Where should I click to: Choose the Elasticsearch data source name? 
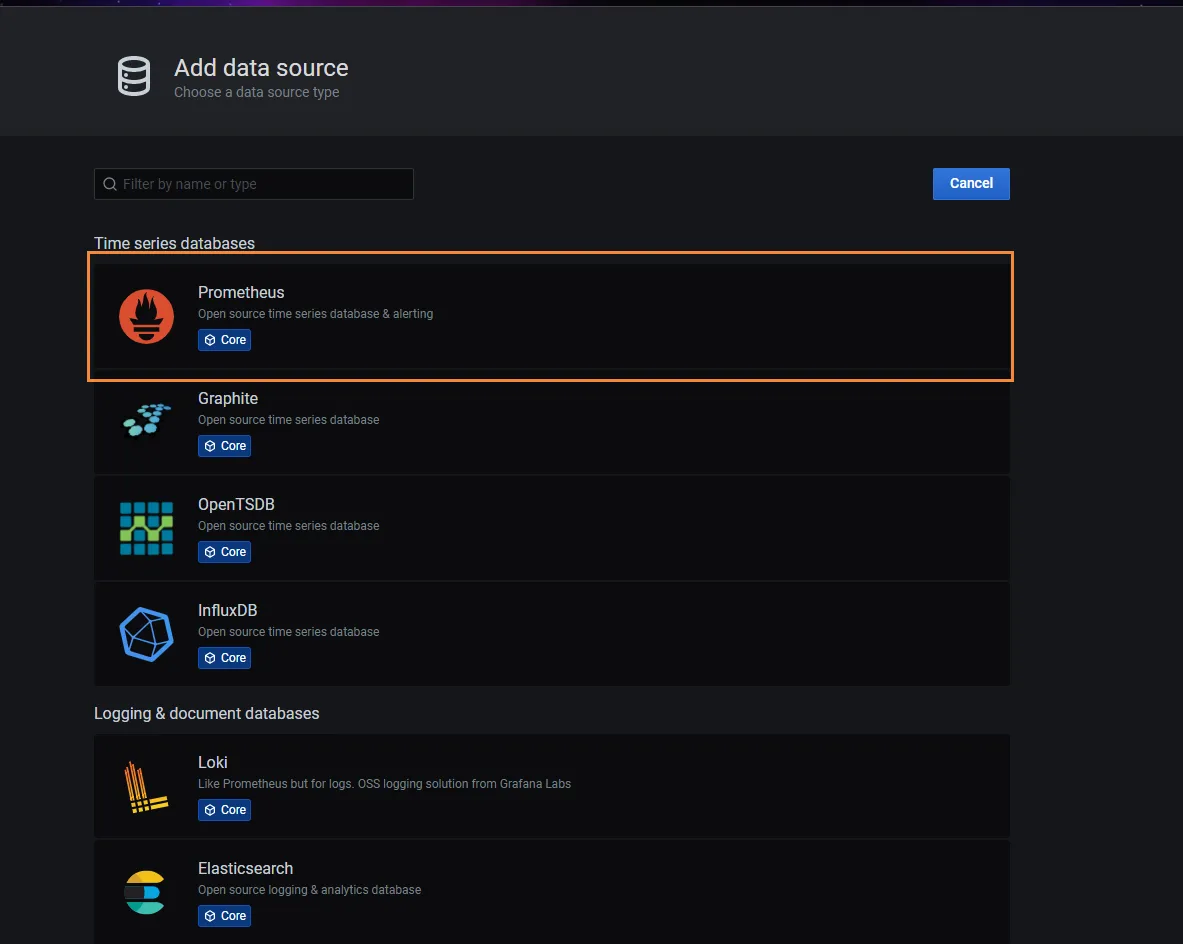point(245,868)
